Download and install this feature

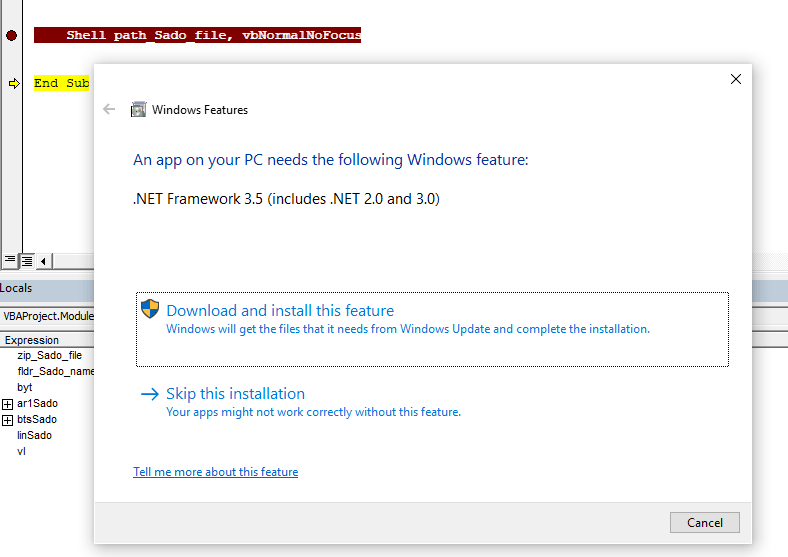point(280,311)
